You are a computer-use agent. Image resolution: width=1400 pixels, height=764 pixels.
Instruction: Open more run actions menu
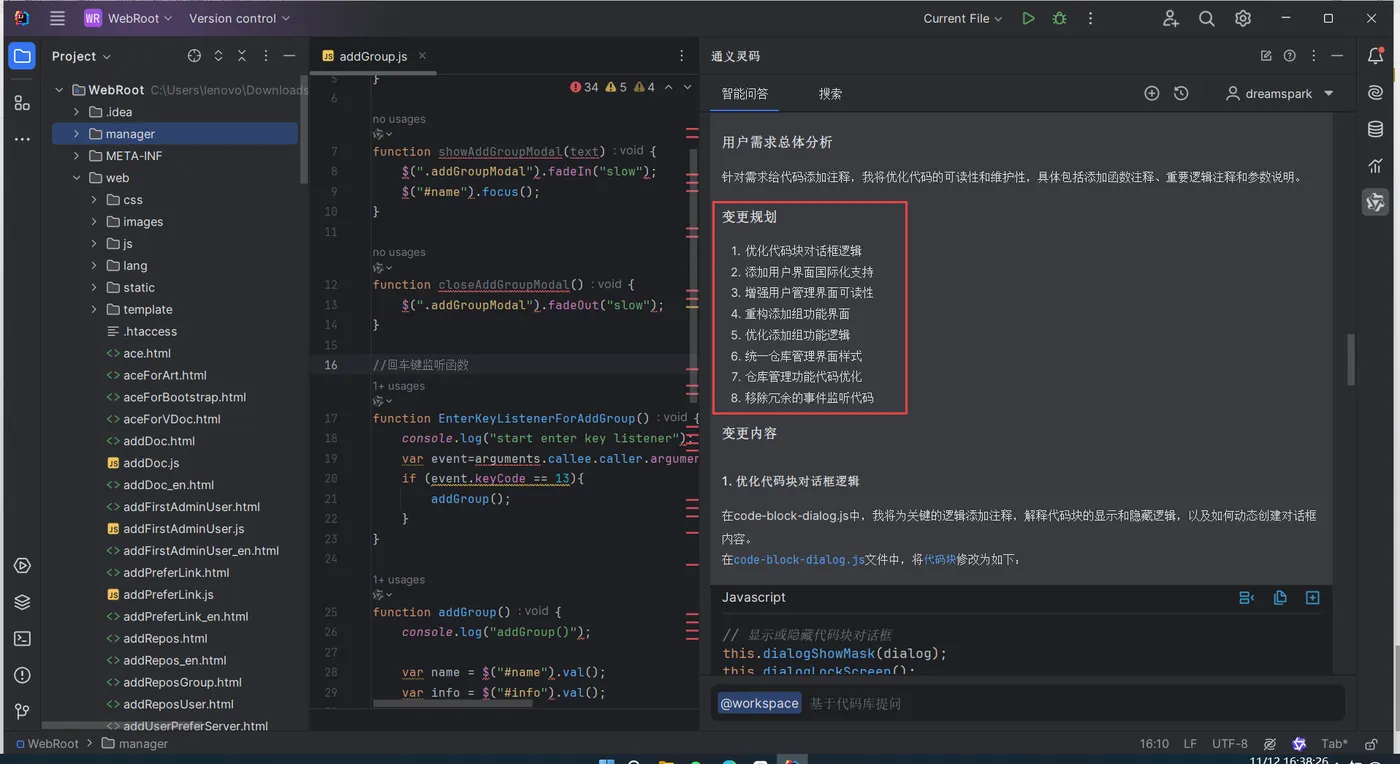[1091, 18]
